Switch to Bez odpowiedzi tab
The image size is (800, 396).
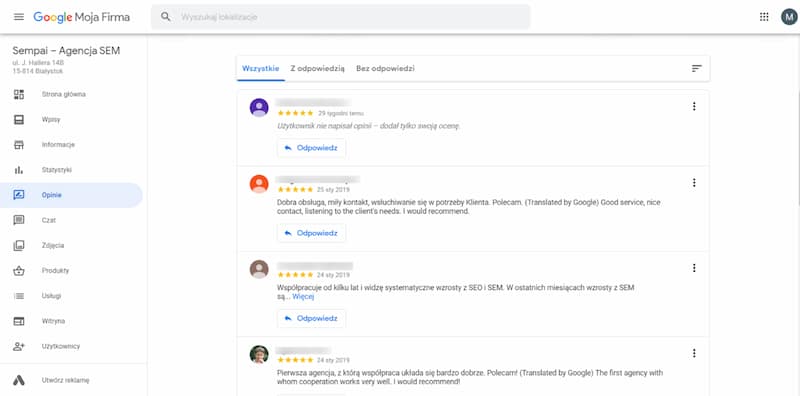385,68
